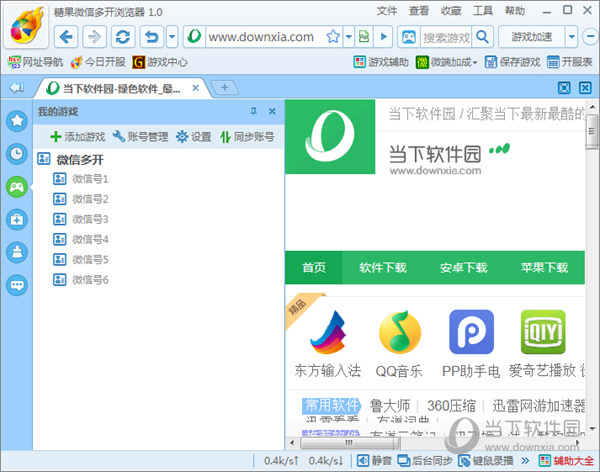This screenshot has width=600, height=472.
Task: Click 添加游戏 in panel toolbar
Action: coord(78,136)
